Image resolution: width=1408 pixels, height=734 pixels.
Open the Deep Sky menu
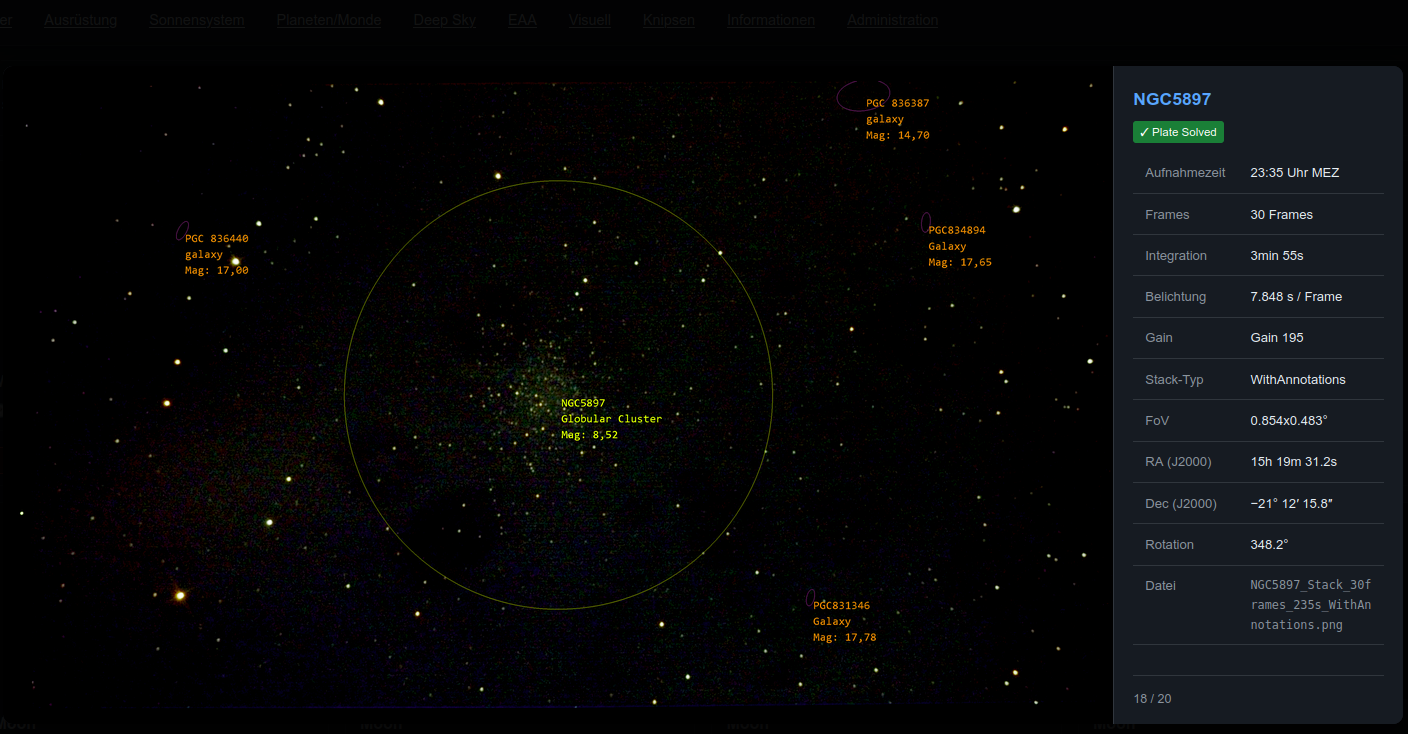tap(445, 20)
